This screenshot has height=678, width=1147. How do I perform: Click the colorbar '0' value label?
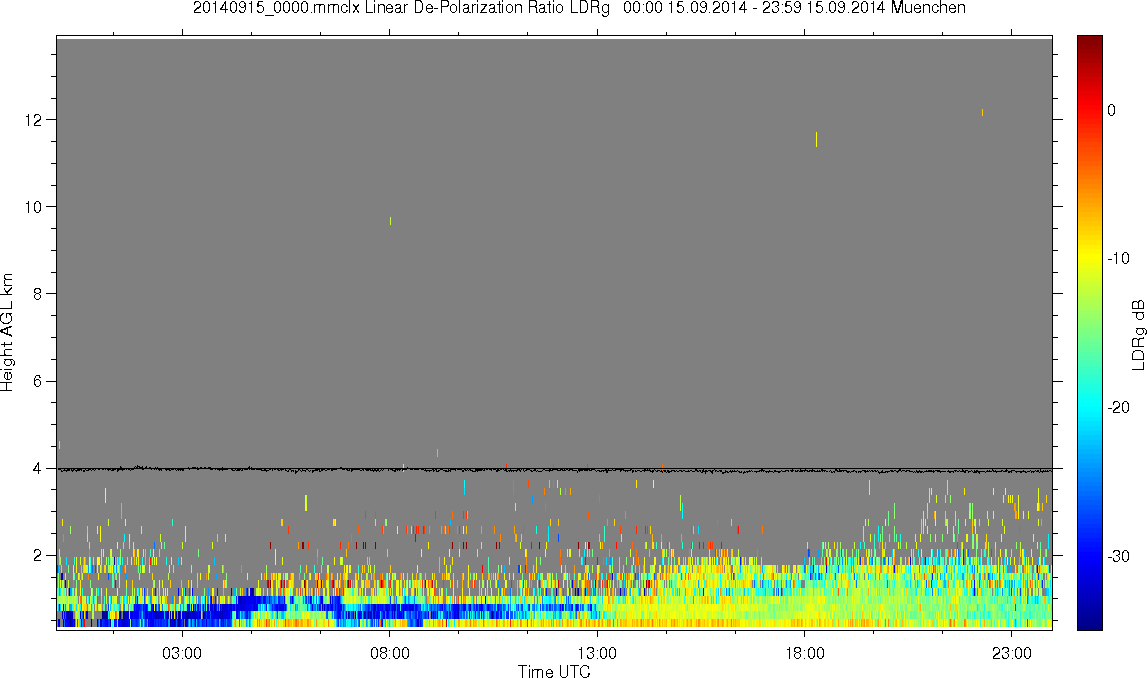tap(1112, 110)
